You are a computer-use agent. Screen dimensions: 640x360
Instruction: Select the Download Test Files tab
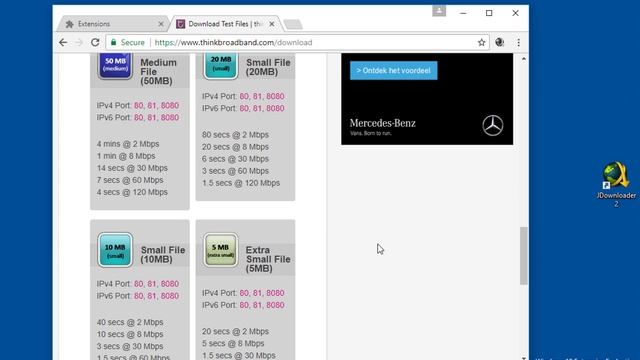click(225, 24)
